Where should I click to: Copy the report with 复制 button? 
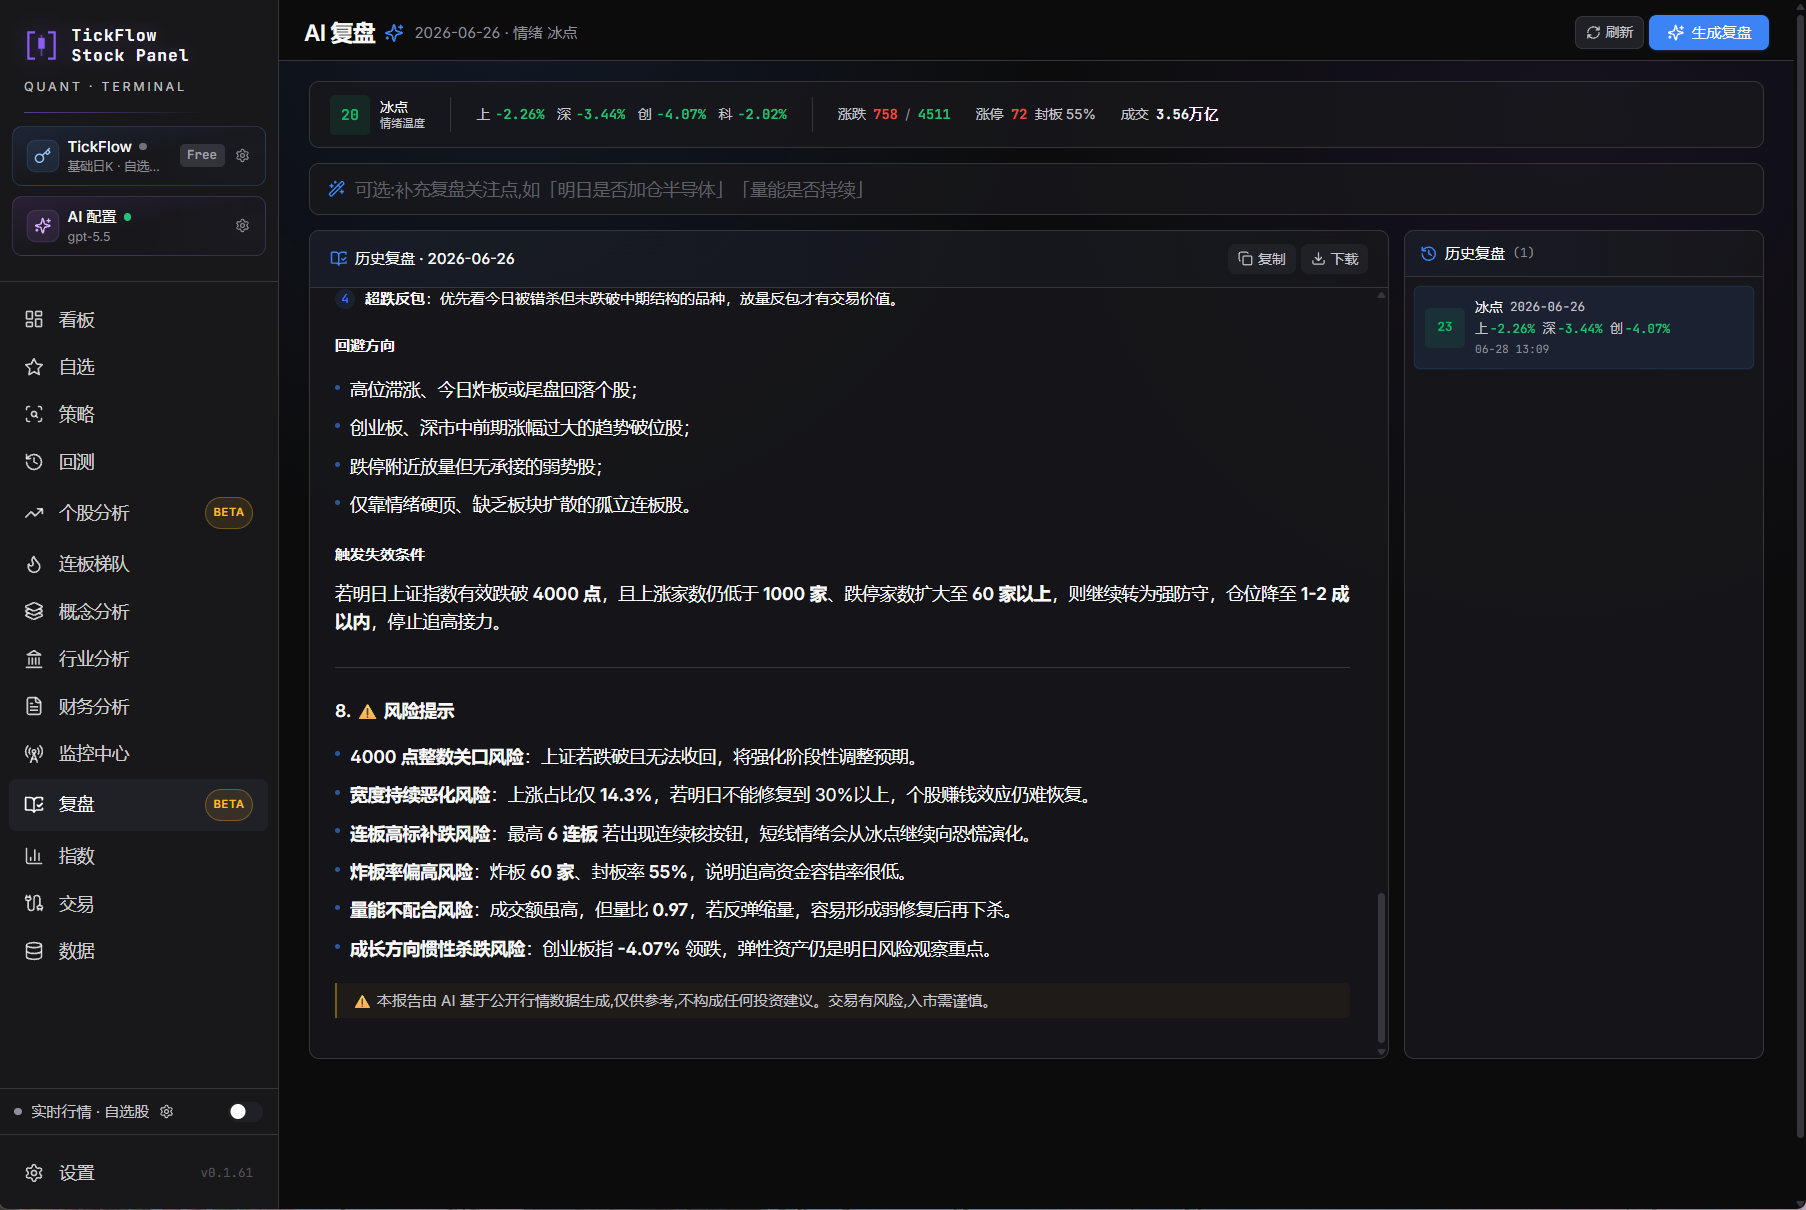coord(1262,259)
